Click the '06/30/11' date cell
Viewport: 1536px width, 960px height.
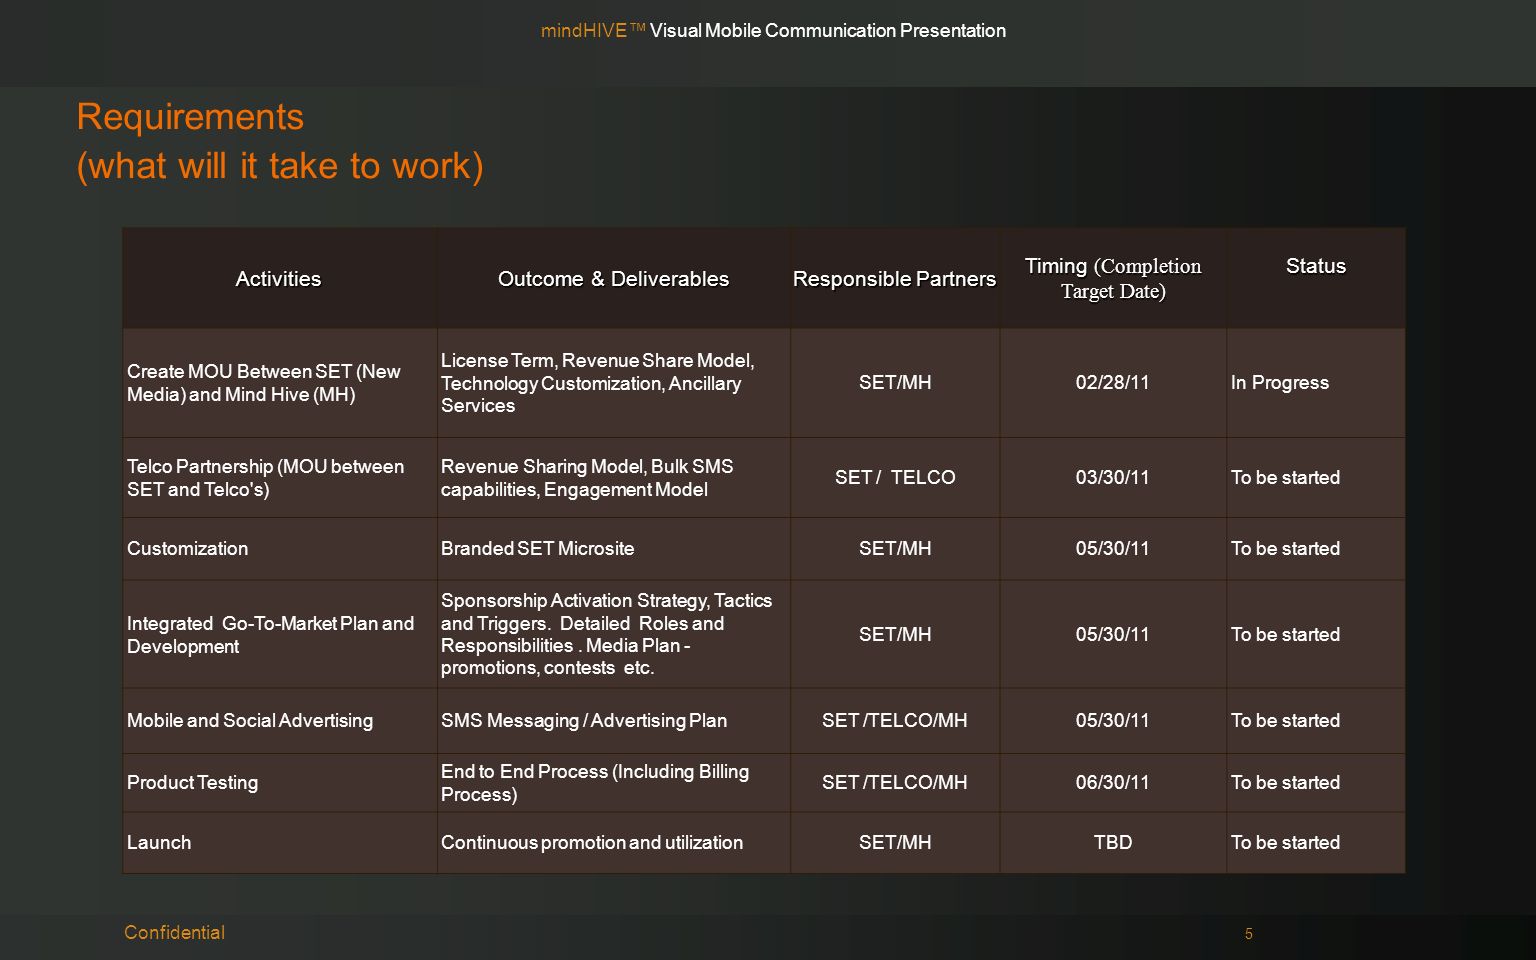(1113, 782)
